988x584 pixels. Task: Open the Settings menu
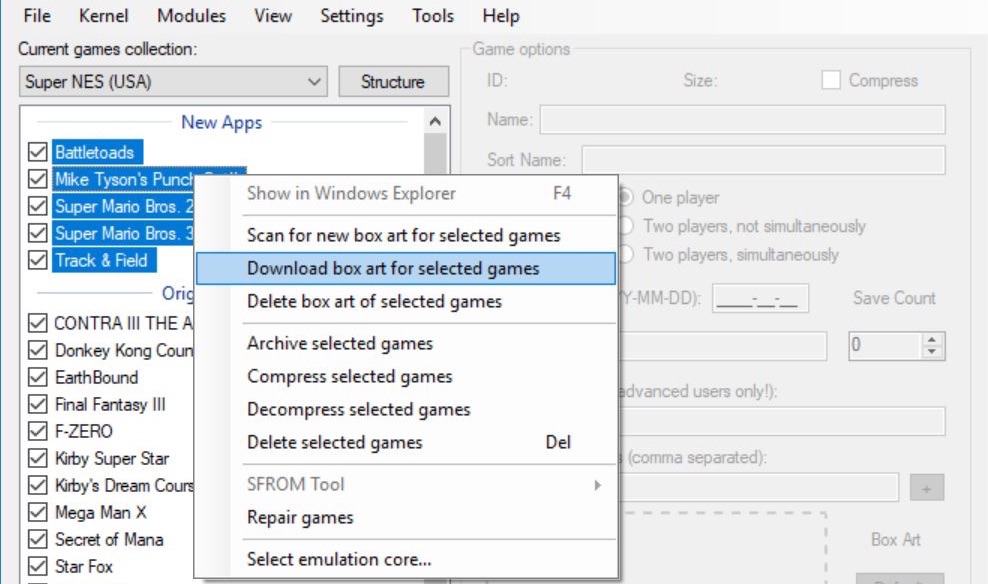tap(352, 15)
